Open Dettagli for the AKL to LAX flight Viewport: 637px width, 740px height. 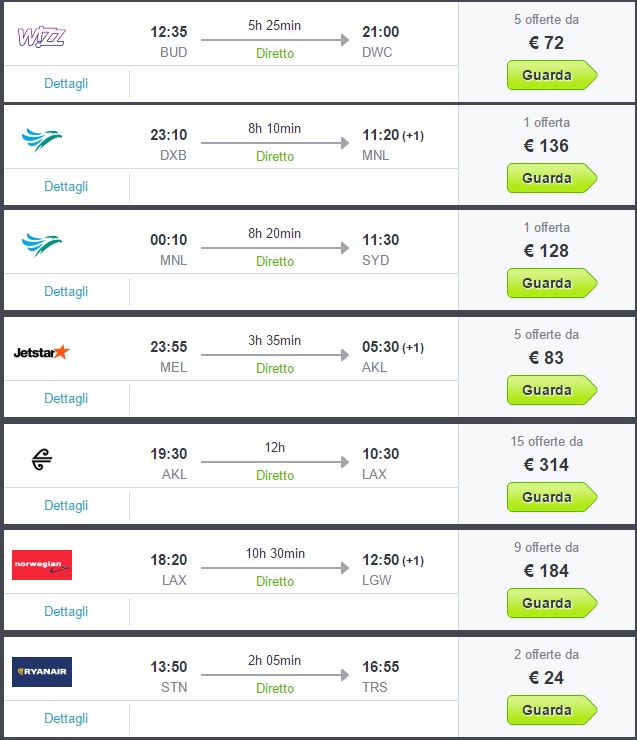click(66, 504)
